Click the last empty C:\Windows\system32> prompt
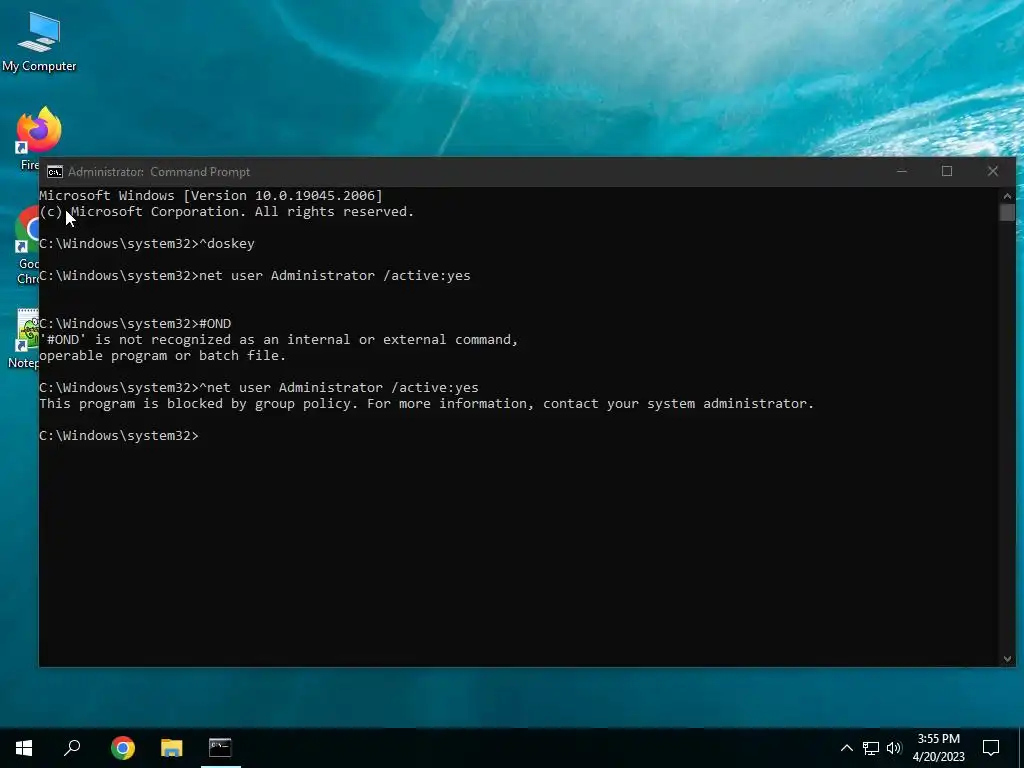 click(119, 436)
